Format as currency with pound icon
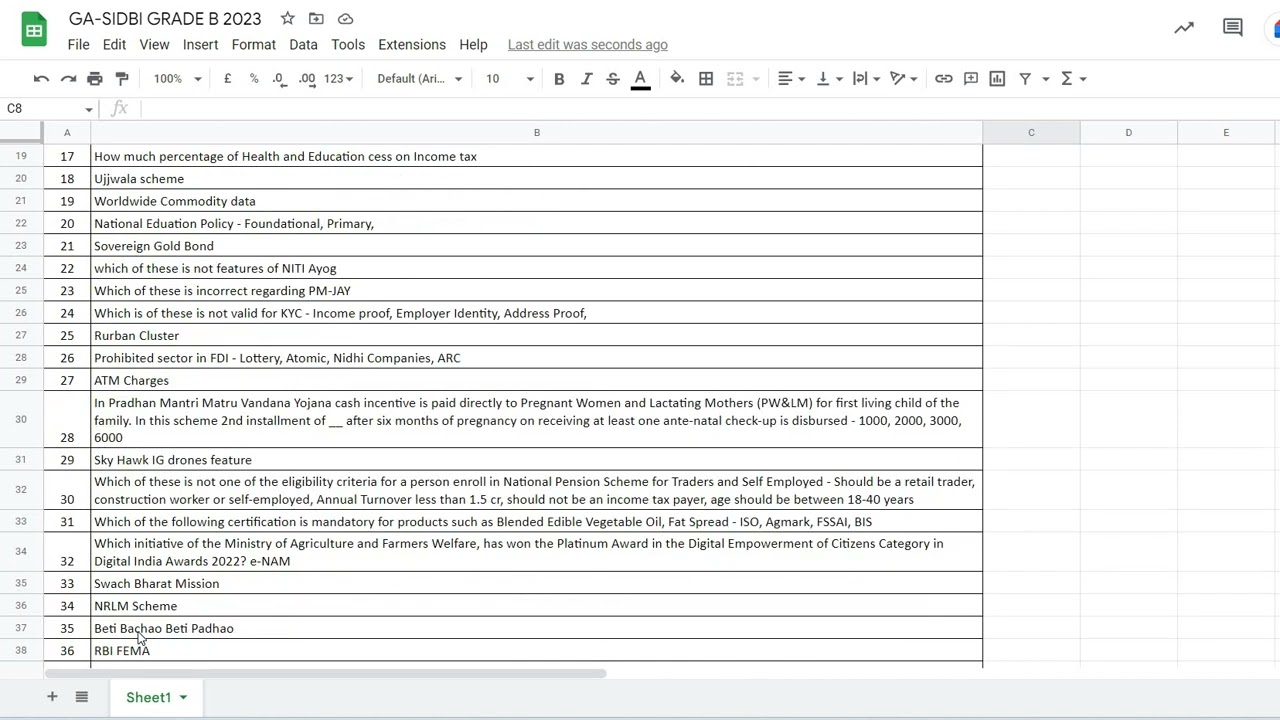The height and width of the screenshot is (720, 1280). click(x=227, y=78)
